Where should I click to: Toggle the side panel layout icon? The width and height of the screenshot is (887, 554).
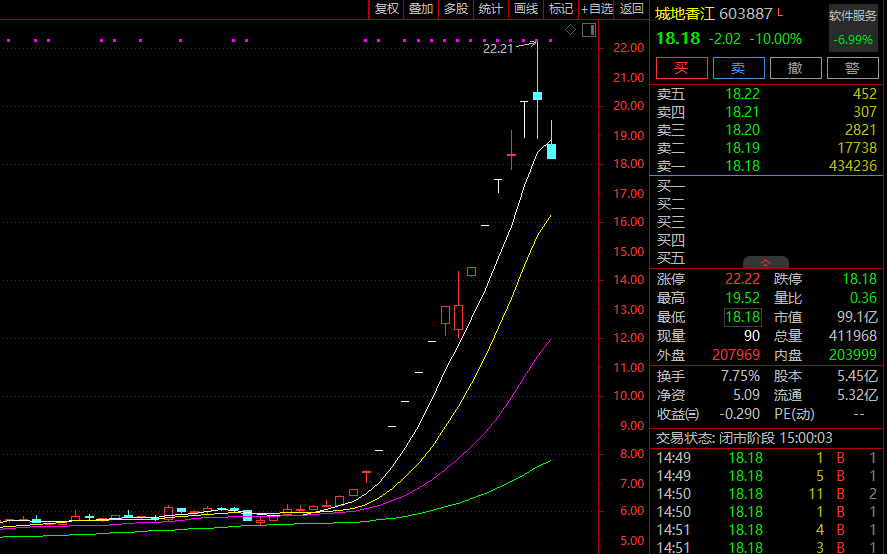pos(588,30)
